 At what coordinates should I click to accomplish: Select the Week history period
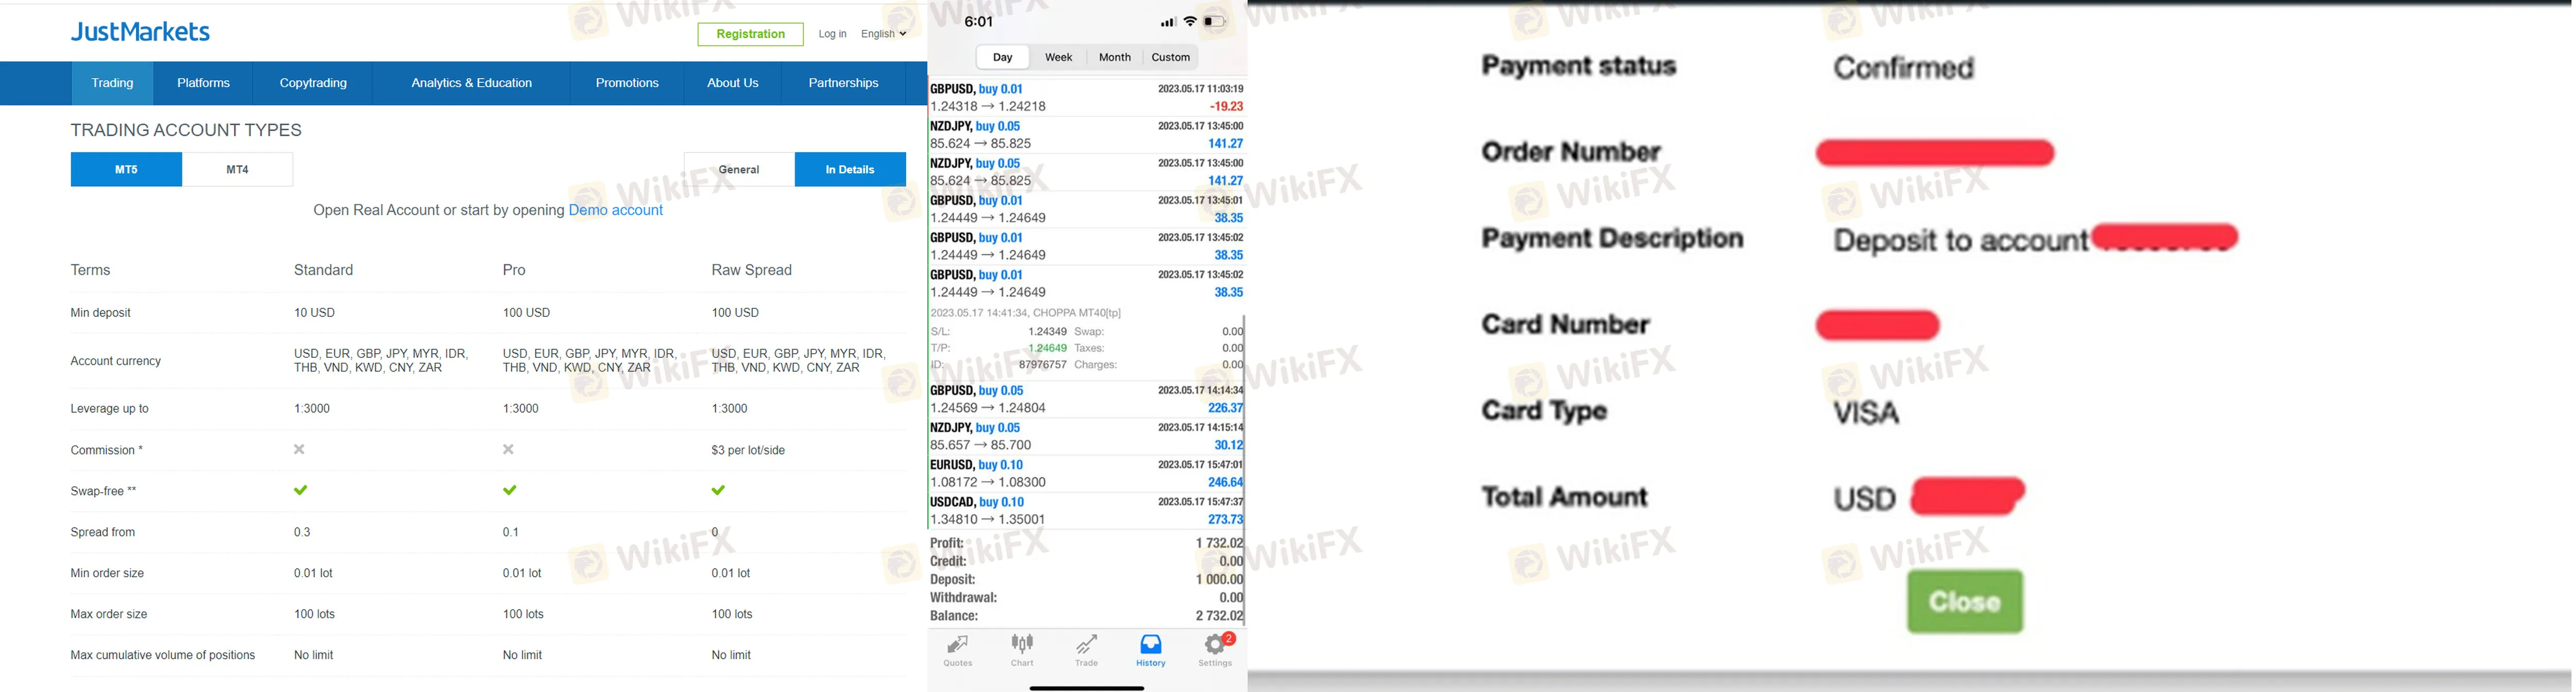coord(1059,57)
